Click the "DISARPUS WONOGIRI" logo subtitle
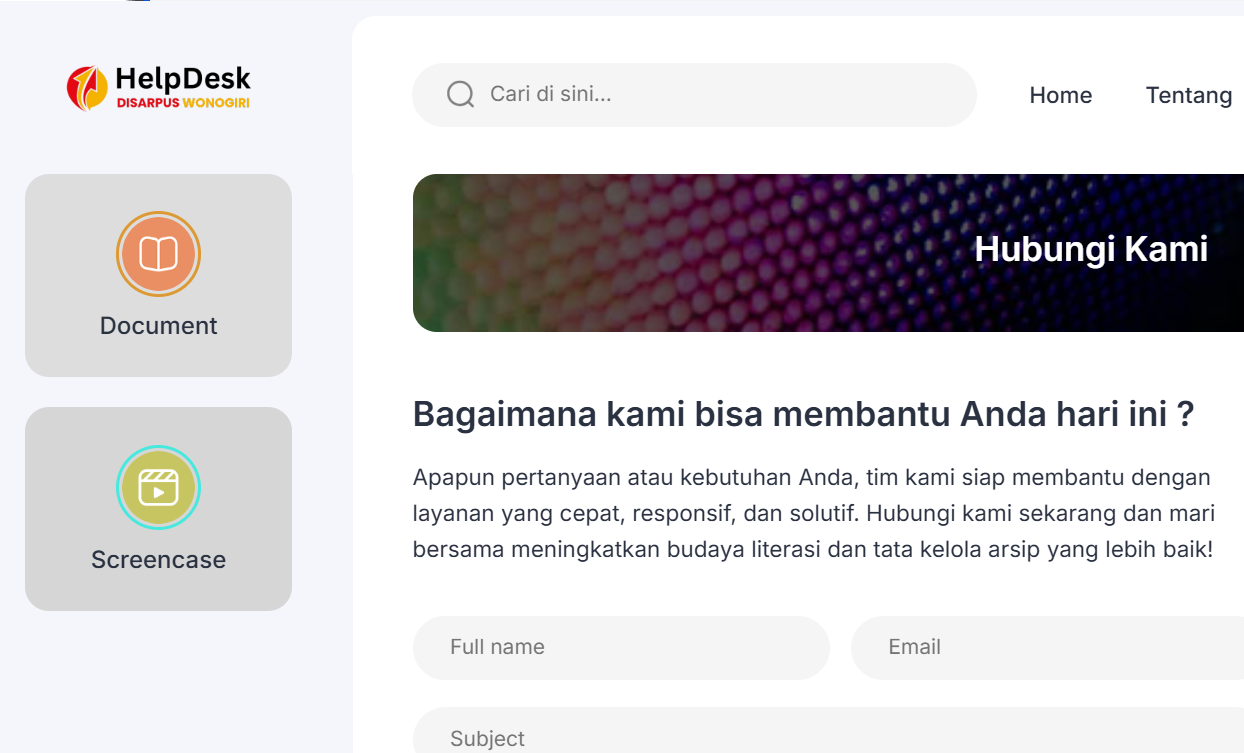Screen dimensions: 1244x753 click(x=182, y=103)
